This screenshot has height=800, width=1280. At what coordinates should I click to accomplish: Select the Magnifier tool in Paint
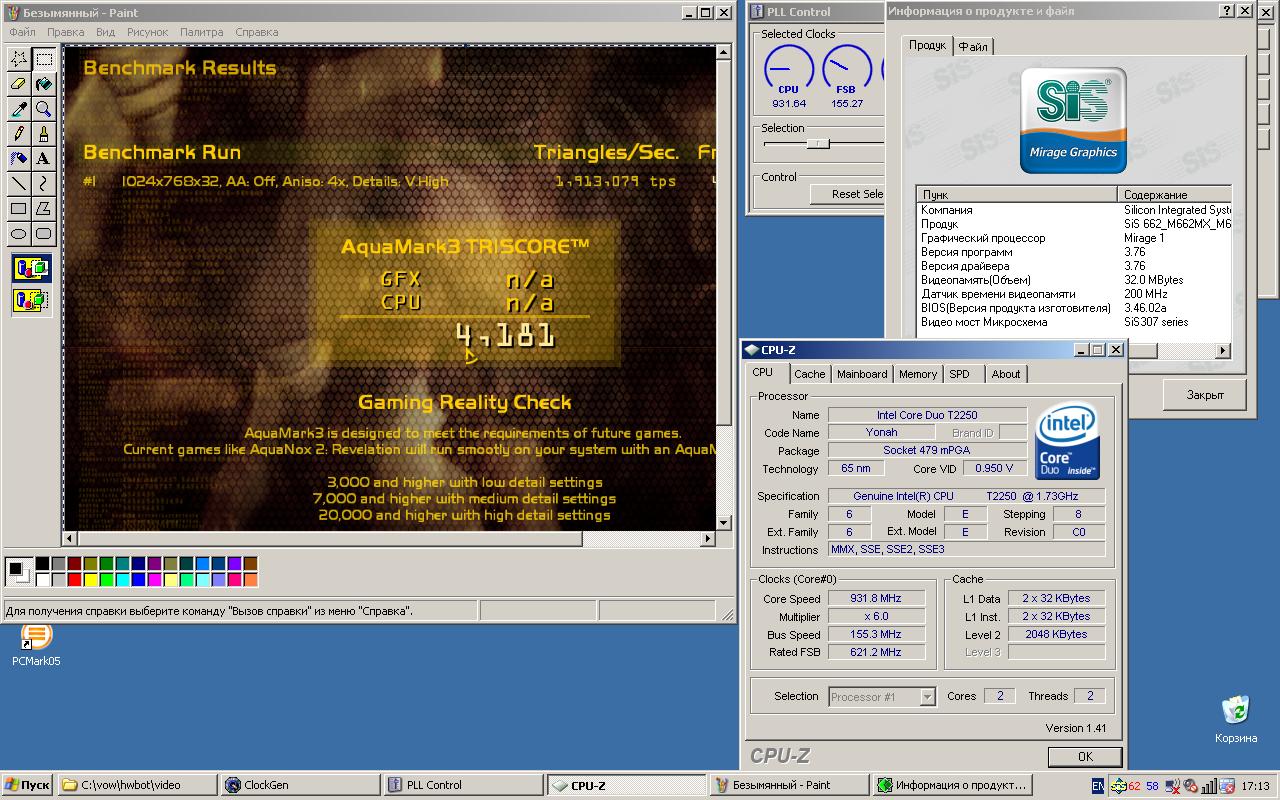(x=43, y=109)
